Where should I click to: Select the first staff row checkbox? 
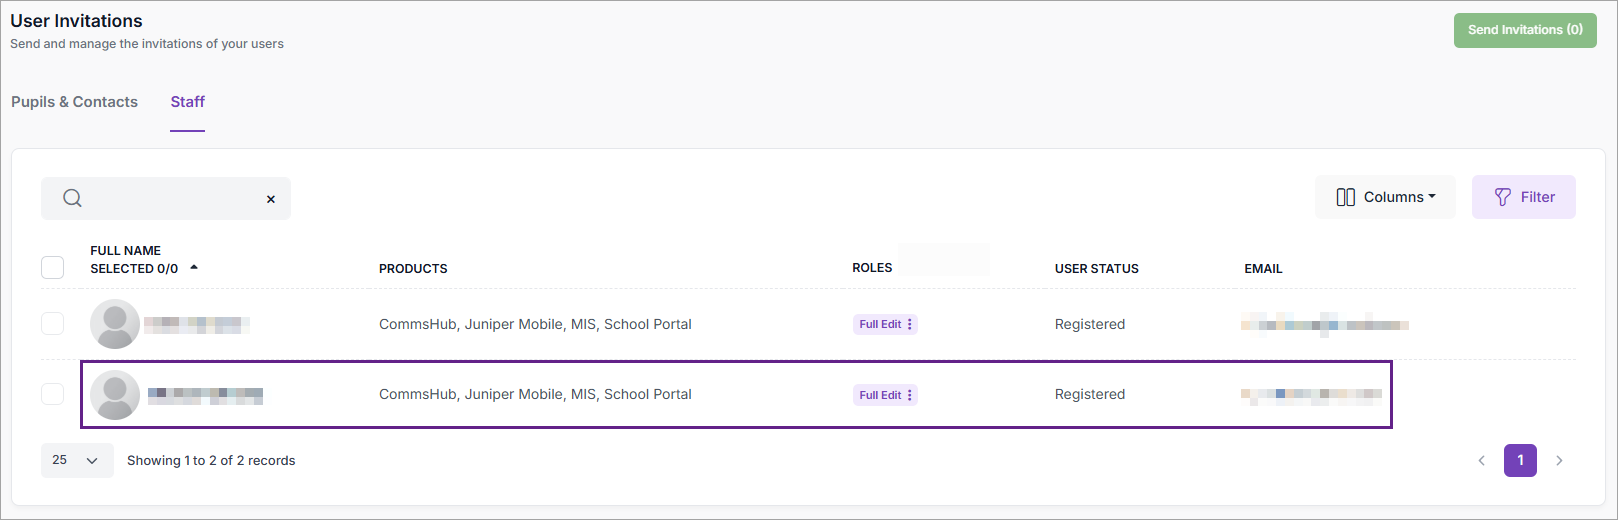point(52,324)
